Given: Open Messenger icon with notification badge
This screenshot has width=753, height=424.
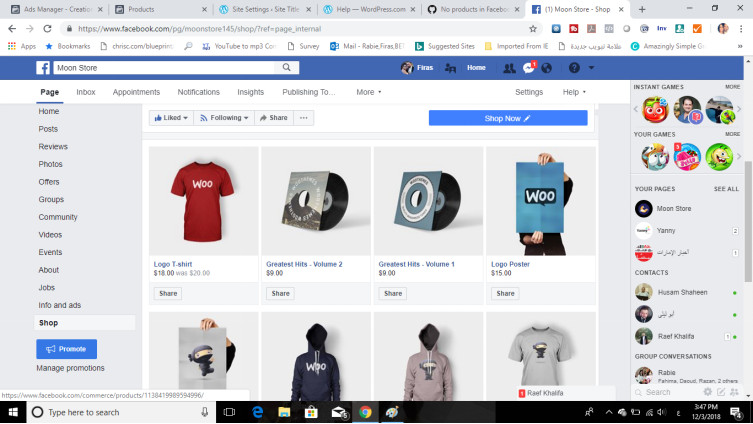Looking at the screenshot, I should (529, 68).
